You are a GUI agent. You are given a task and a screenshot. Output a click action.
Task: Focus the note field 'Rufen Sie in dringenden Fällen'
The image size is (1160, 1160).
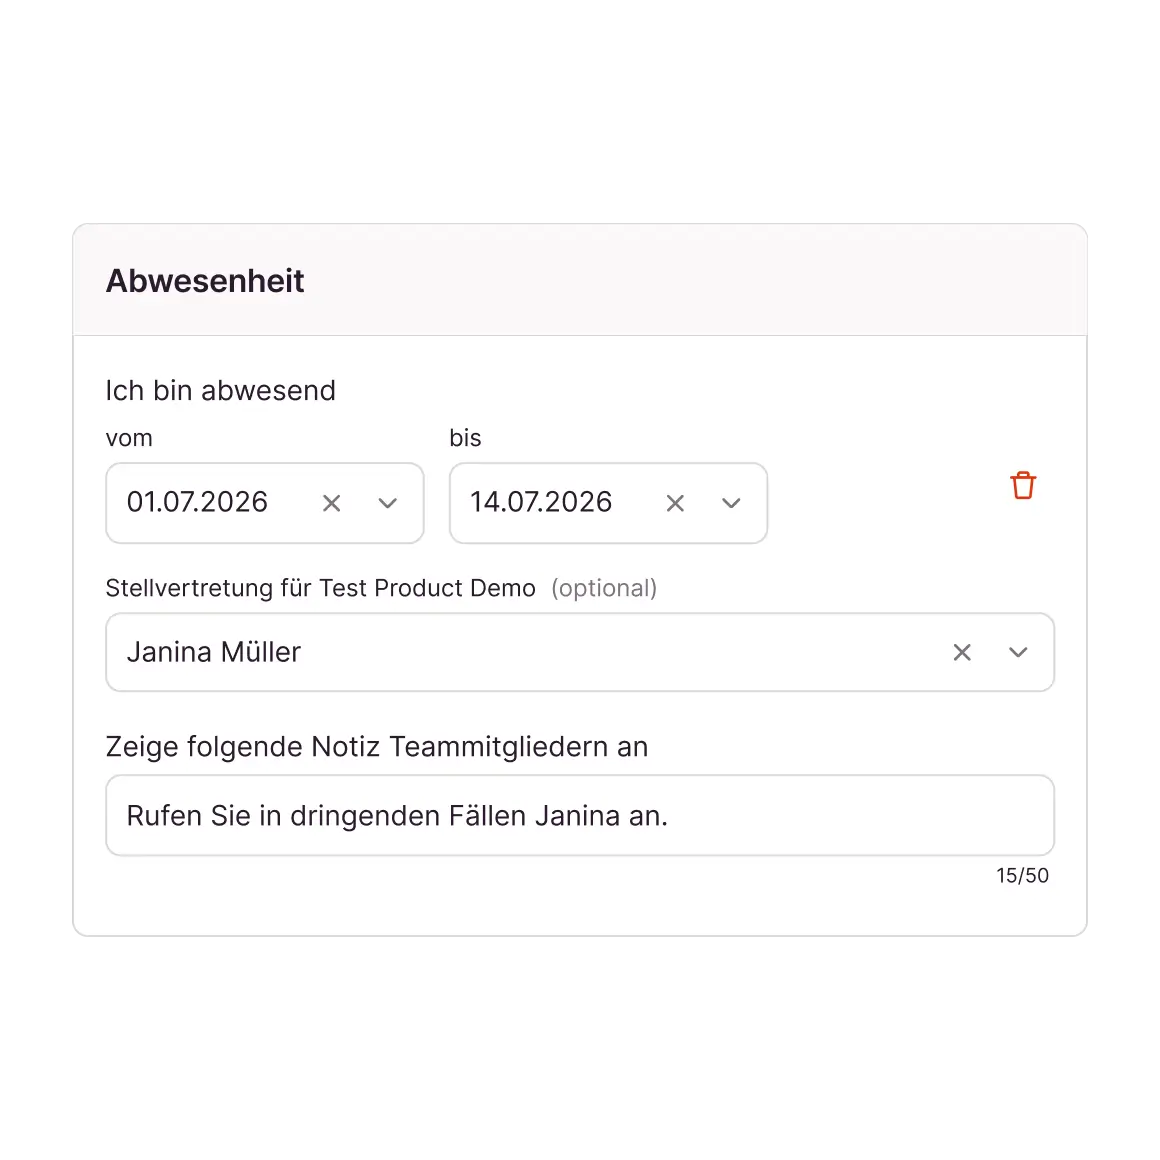click(x=580, y=816)
